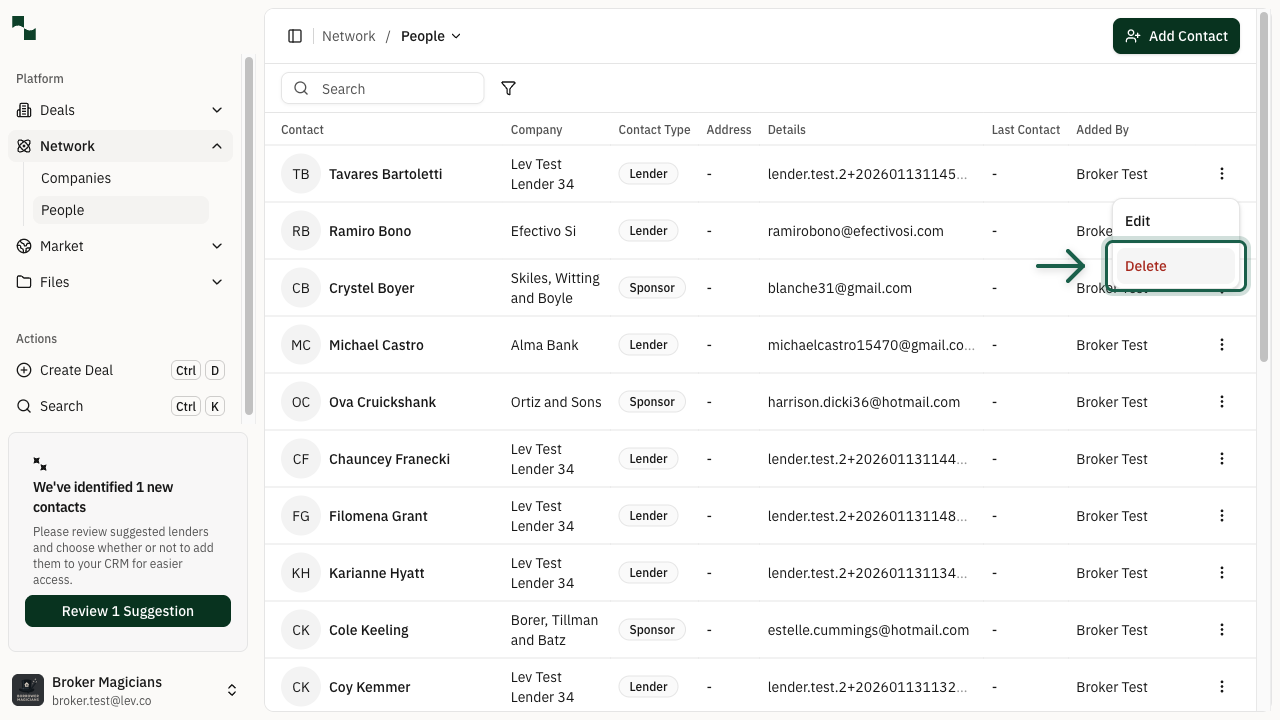Viewport: 1280px width, 720px height.
Task: Open row actions for Michael Castro
Action: tap(1222, 345)
